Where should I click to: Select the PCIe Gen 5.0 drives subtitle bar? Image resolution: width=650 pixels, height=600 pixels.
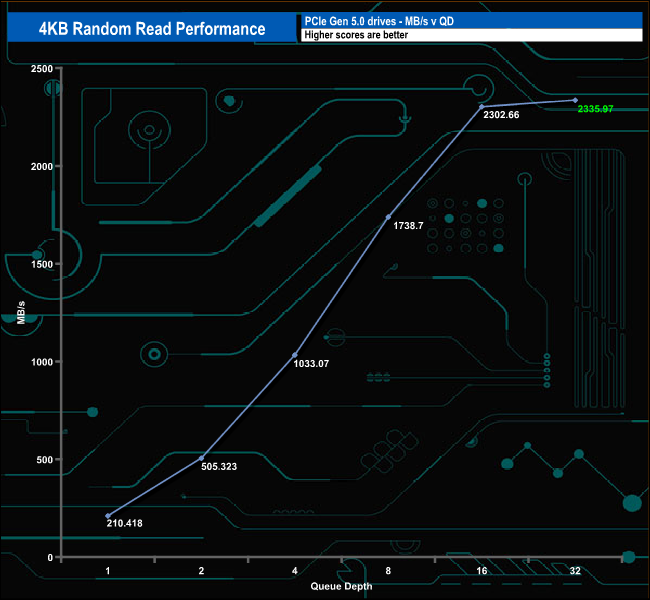(x=470, y=20)
